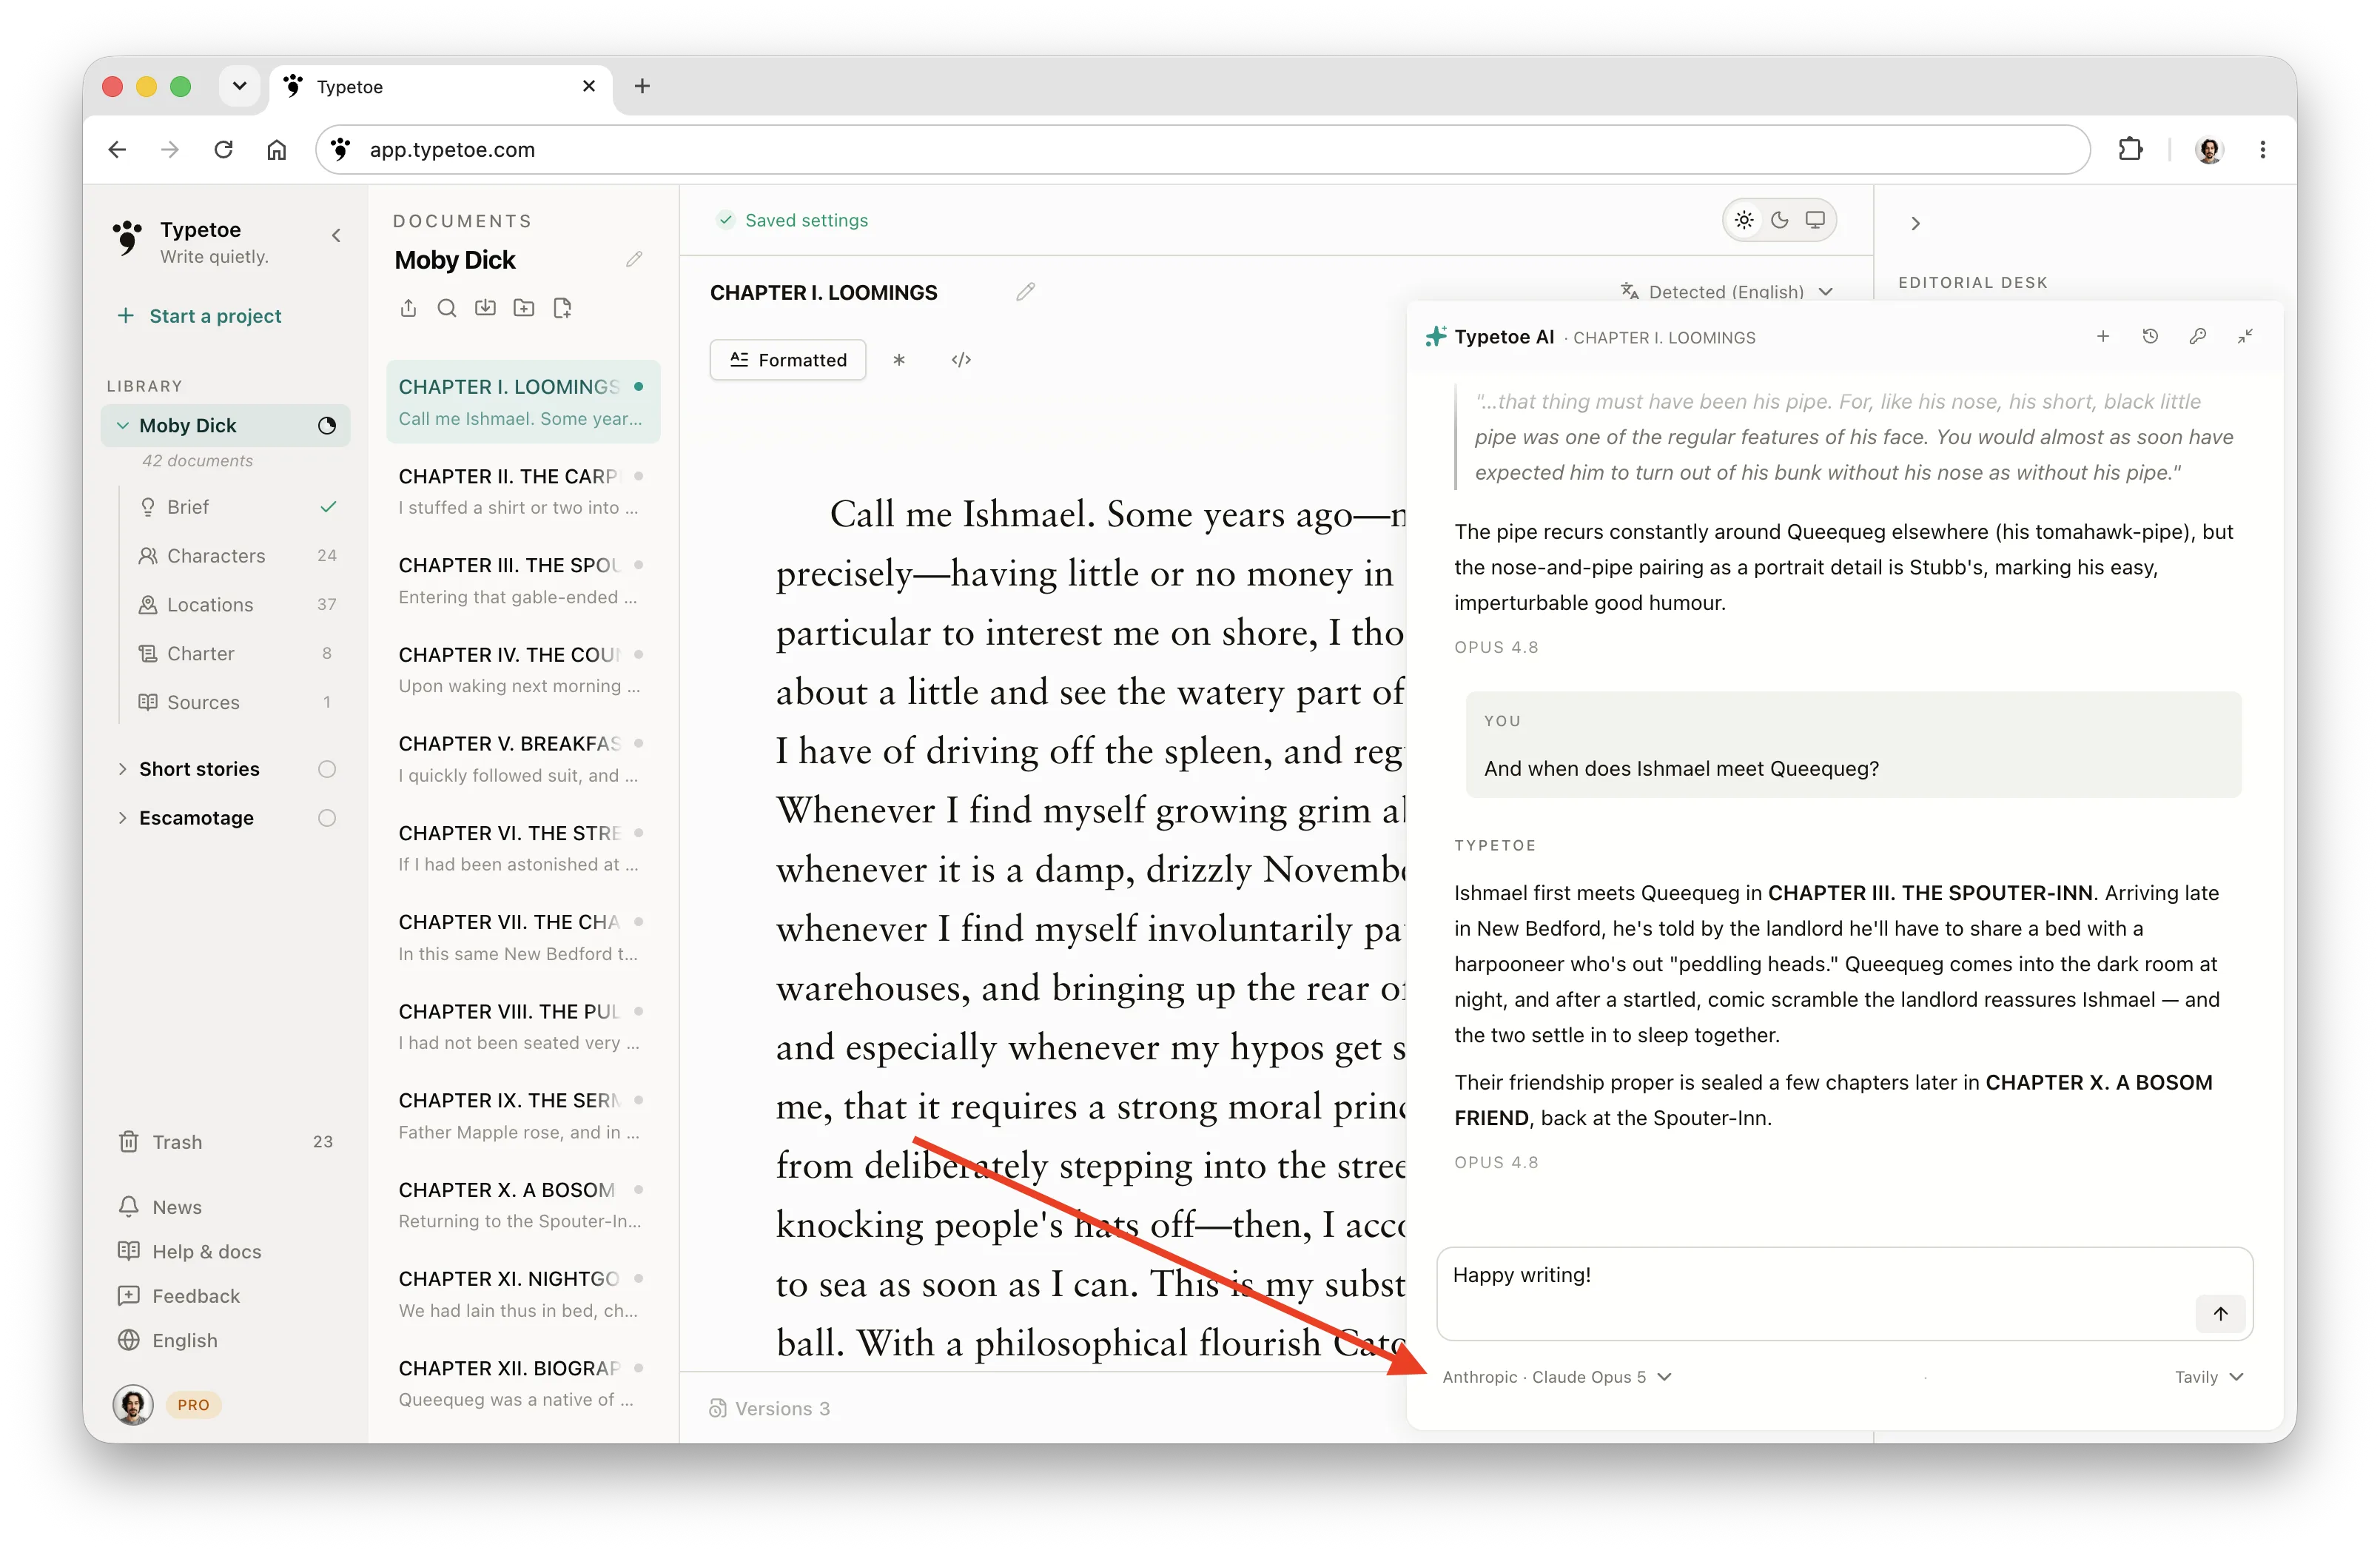
Task: Toggle the Escamotage status circle
Action: point(327,818)
